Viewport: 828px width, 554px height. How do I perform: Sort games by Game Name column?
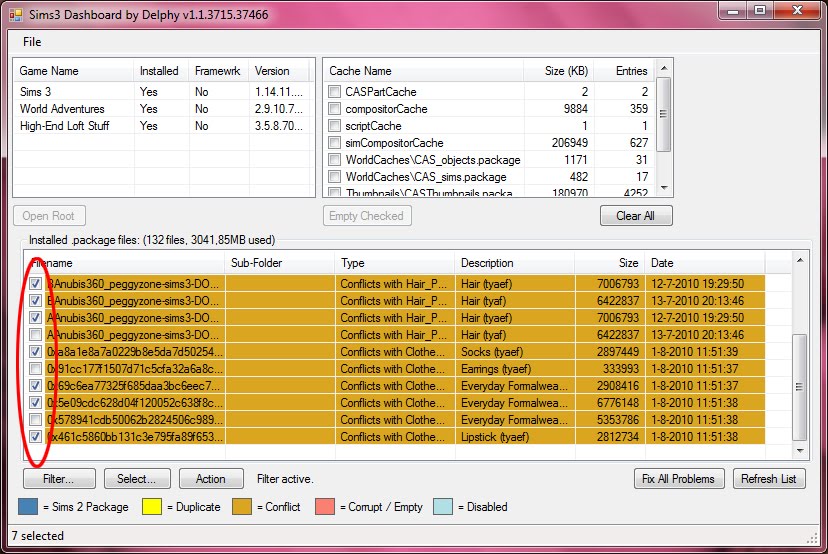point(73,71)
